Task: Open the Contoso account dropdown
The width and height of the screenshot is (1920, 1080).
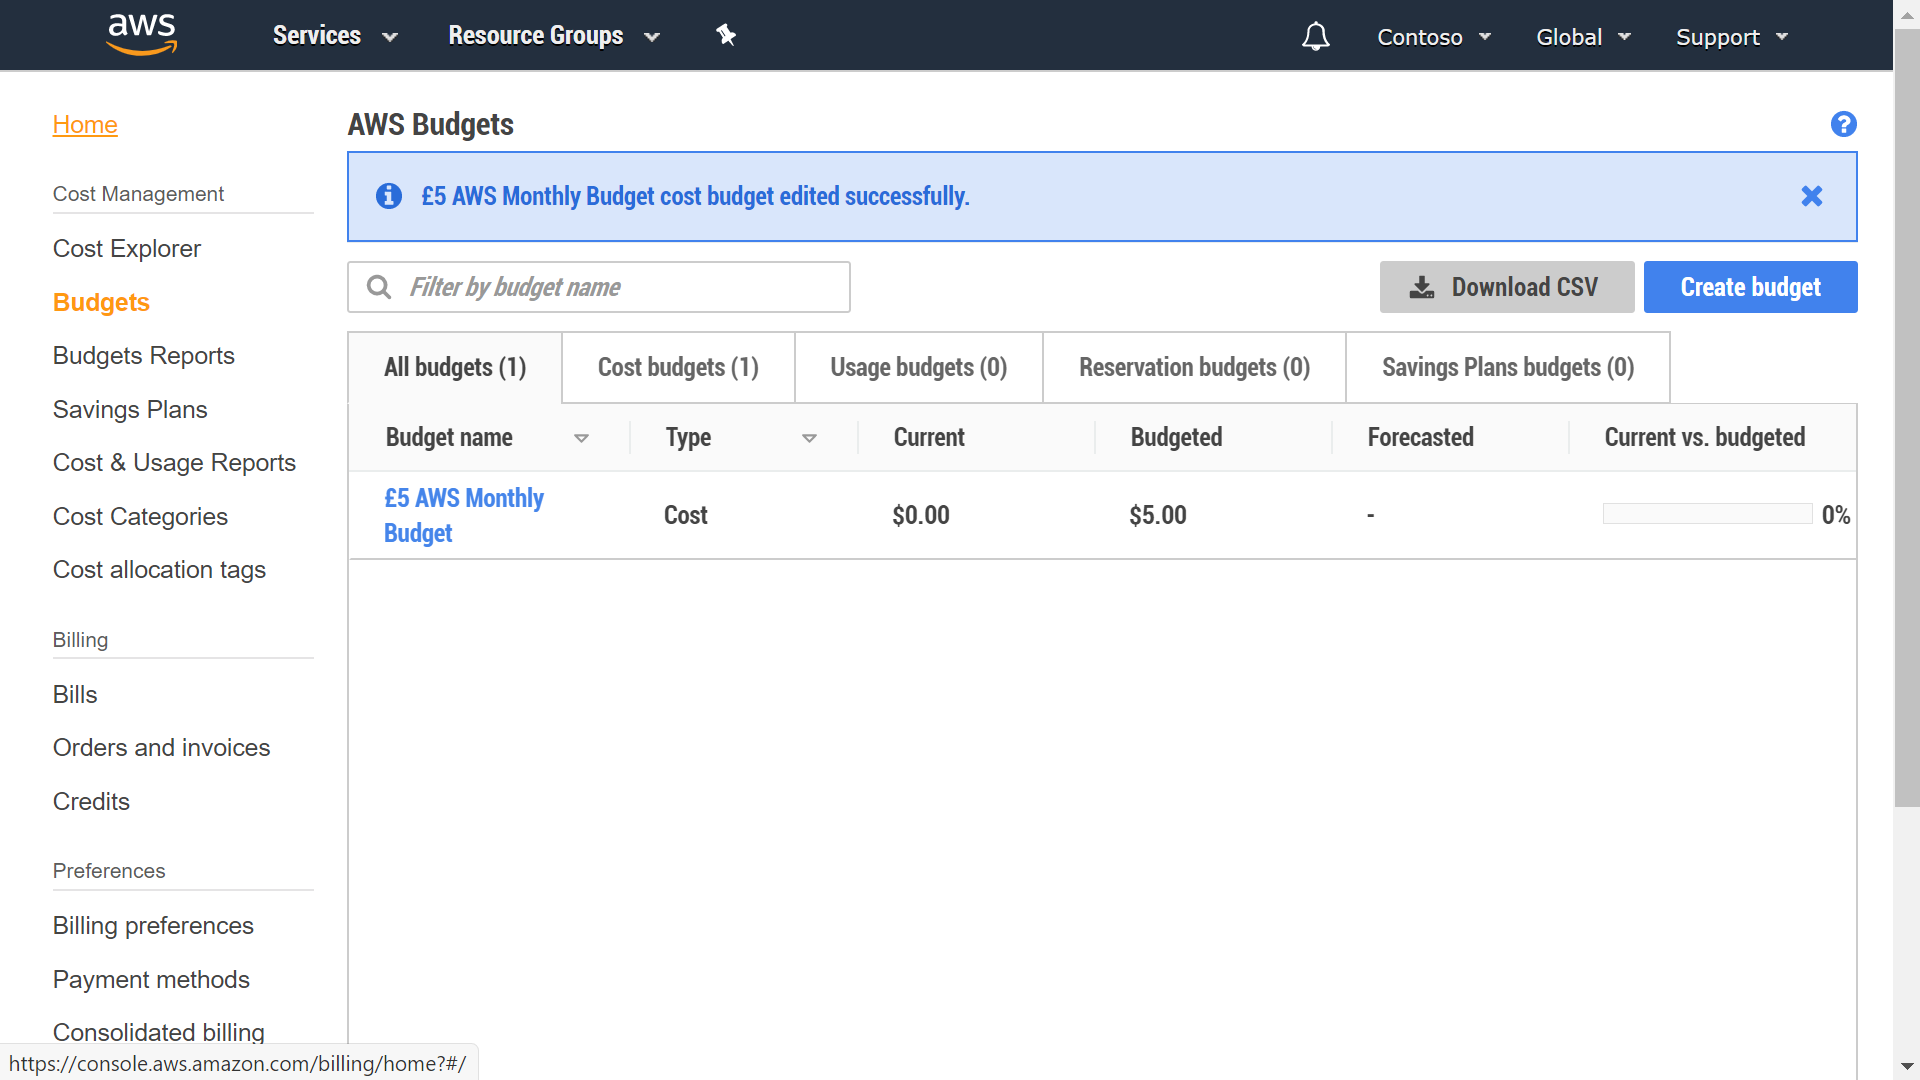Action: click(1434, 37)
